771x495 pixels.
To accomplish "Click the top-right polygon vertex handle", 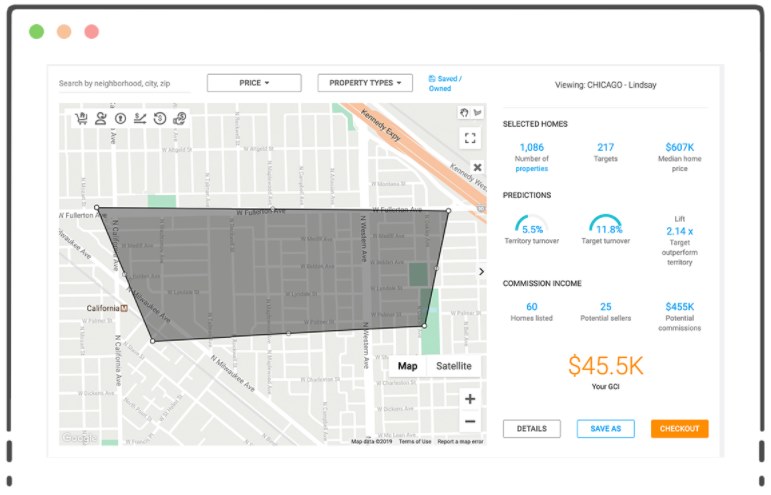I will 448,211.
